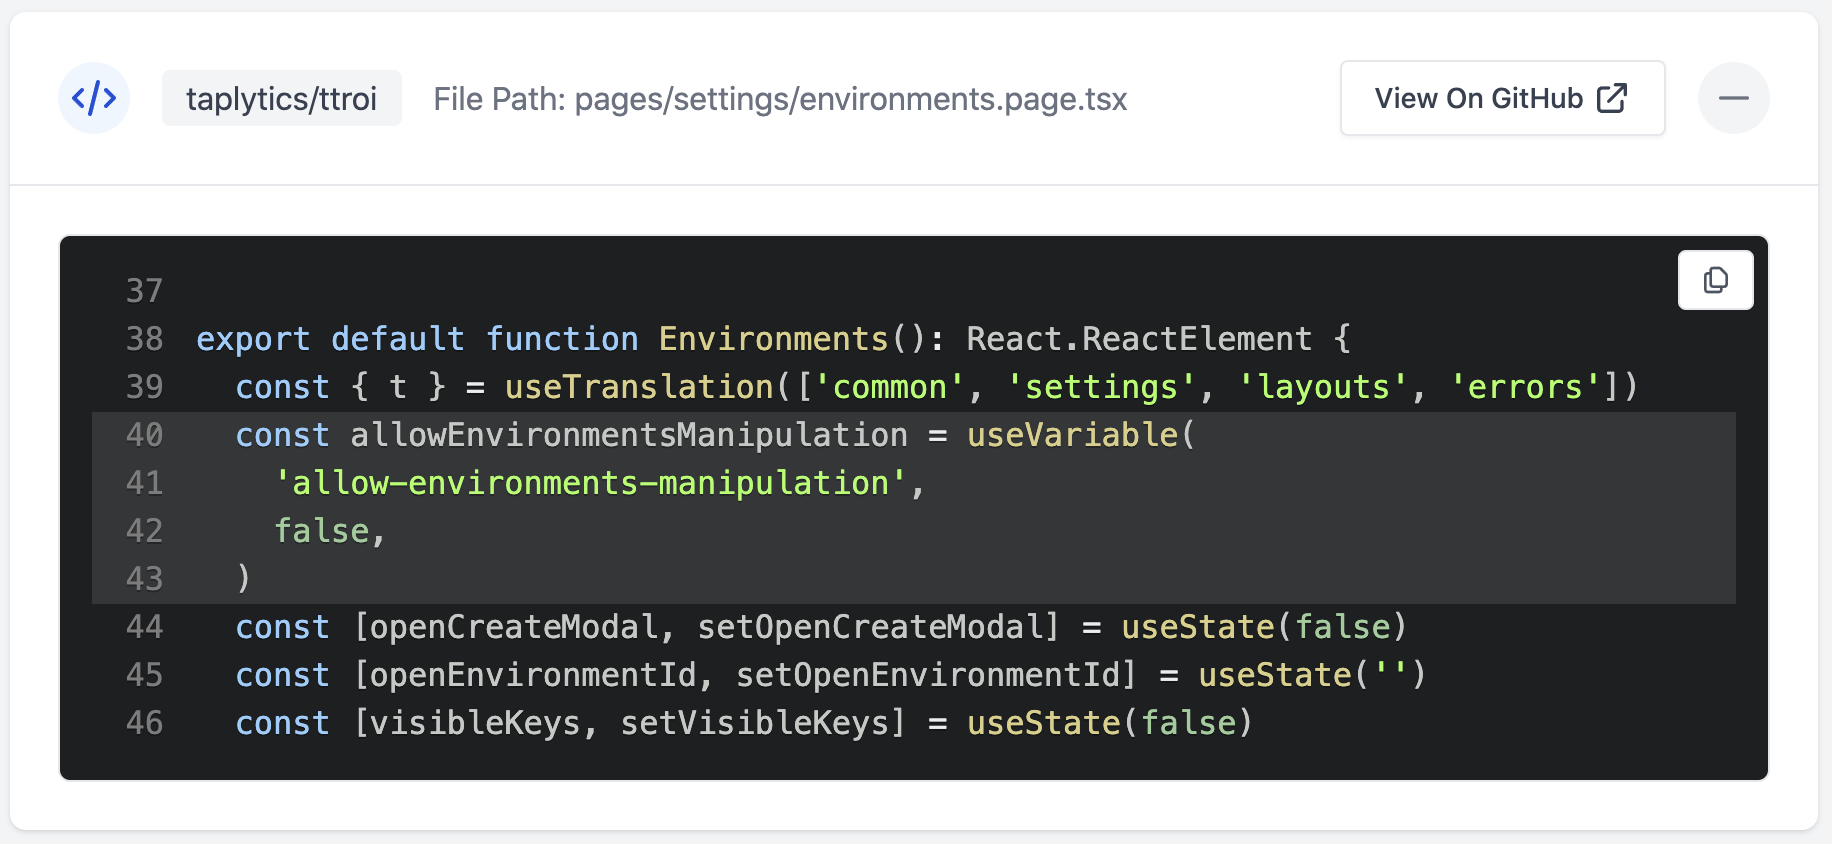This screenshot has width=1832, height=844.
Task: Copy code using the clipboard icon
Action: (1715, 280)
